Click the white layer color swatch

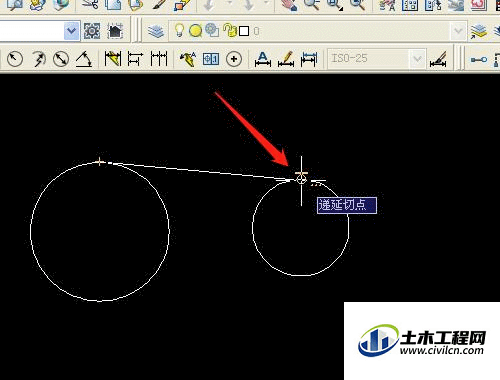click(x=244, y=31)
